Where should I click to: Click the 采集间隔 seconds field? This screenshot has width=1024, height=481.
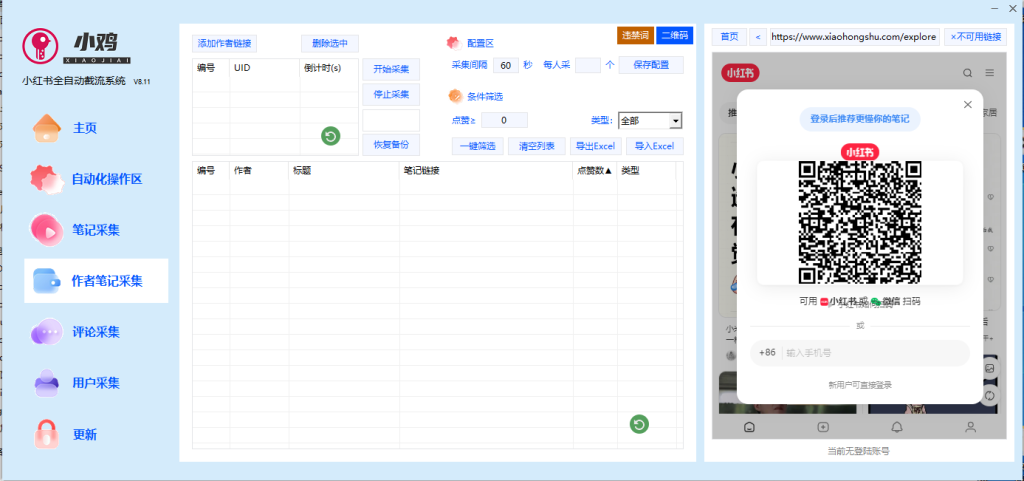pyautogui.click(x=505, y=65)
